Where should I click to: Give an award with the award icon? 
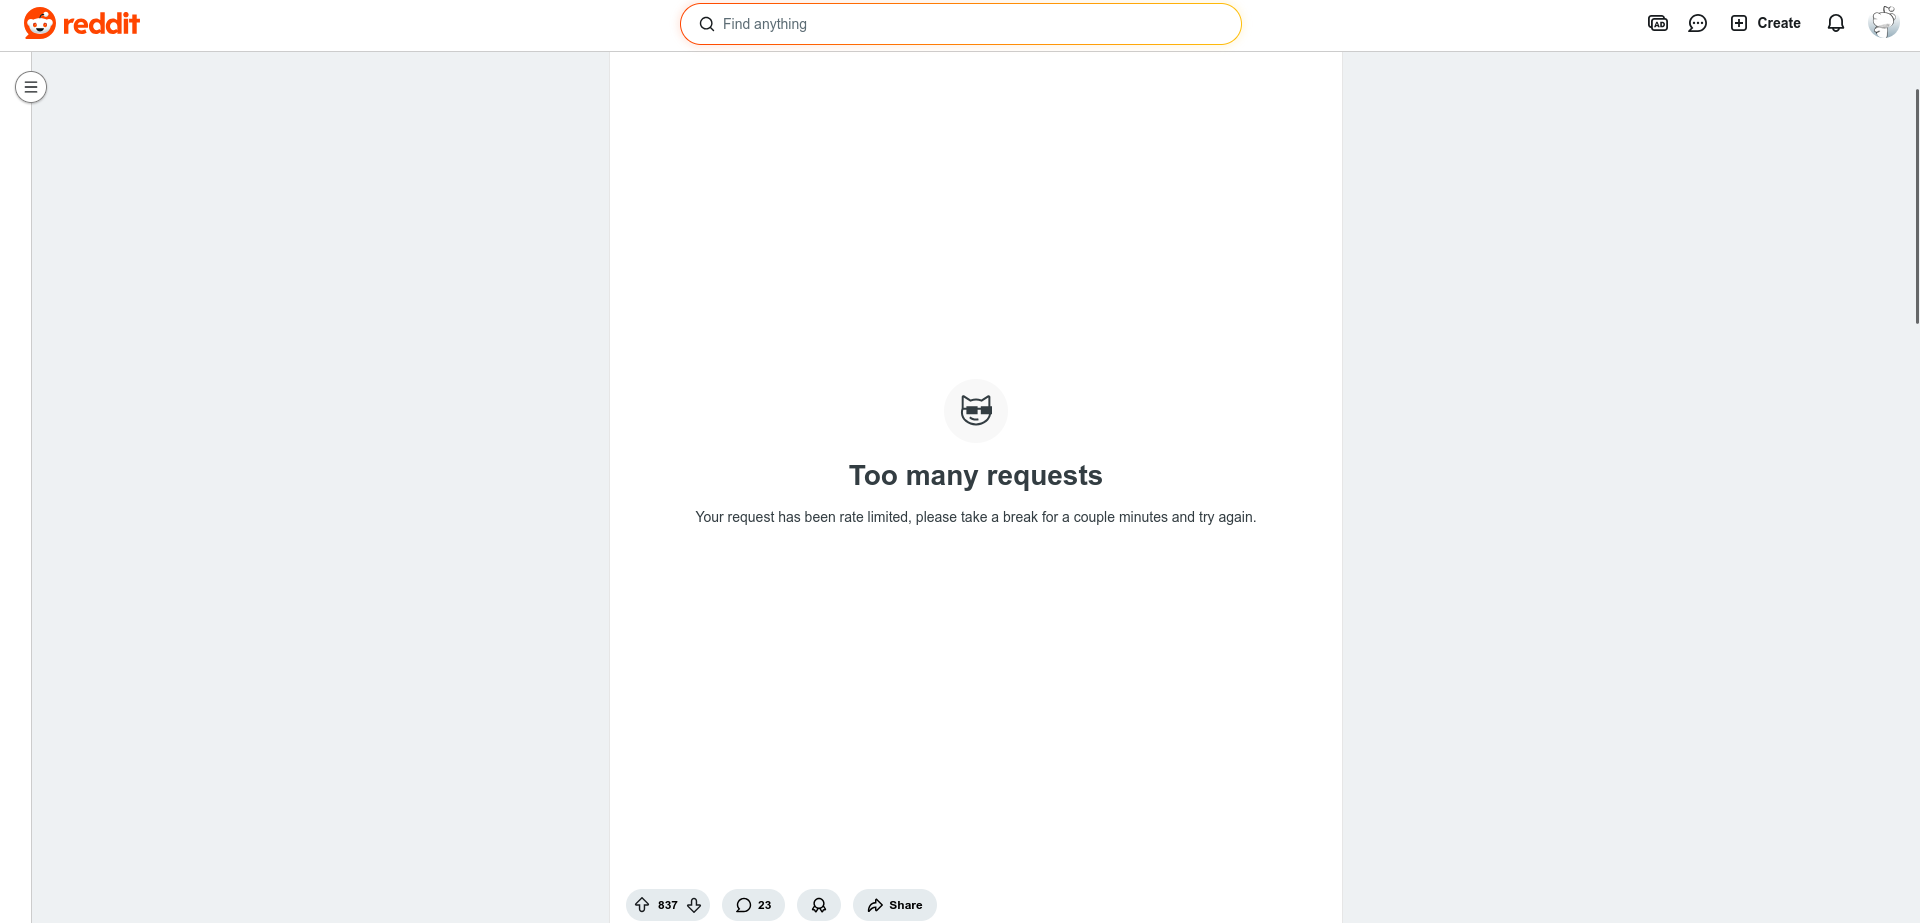click(819, 905)
